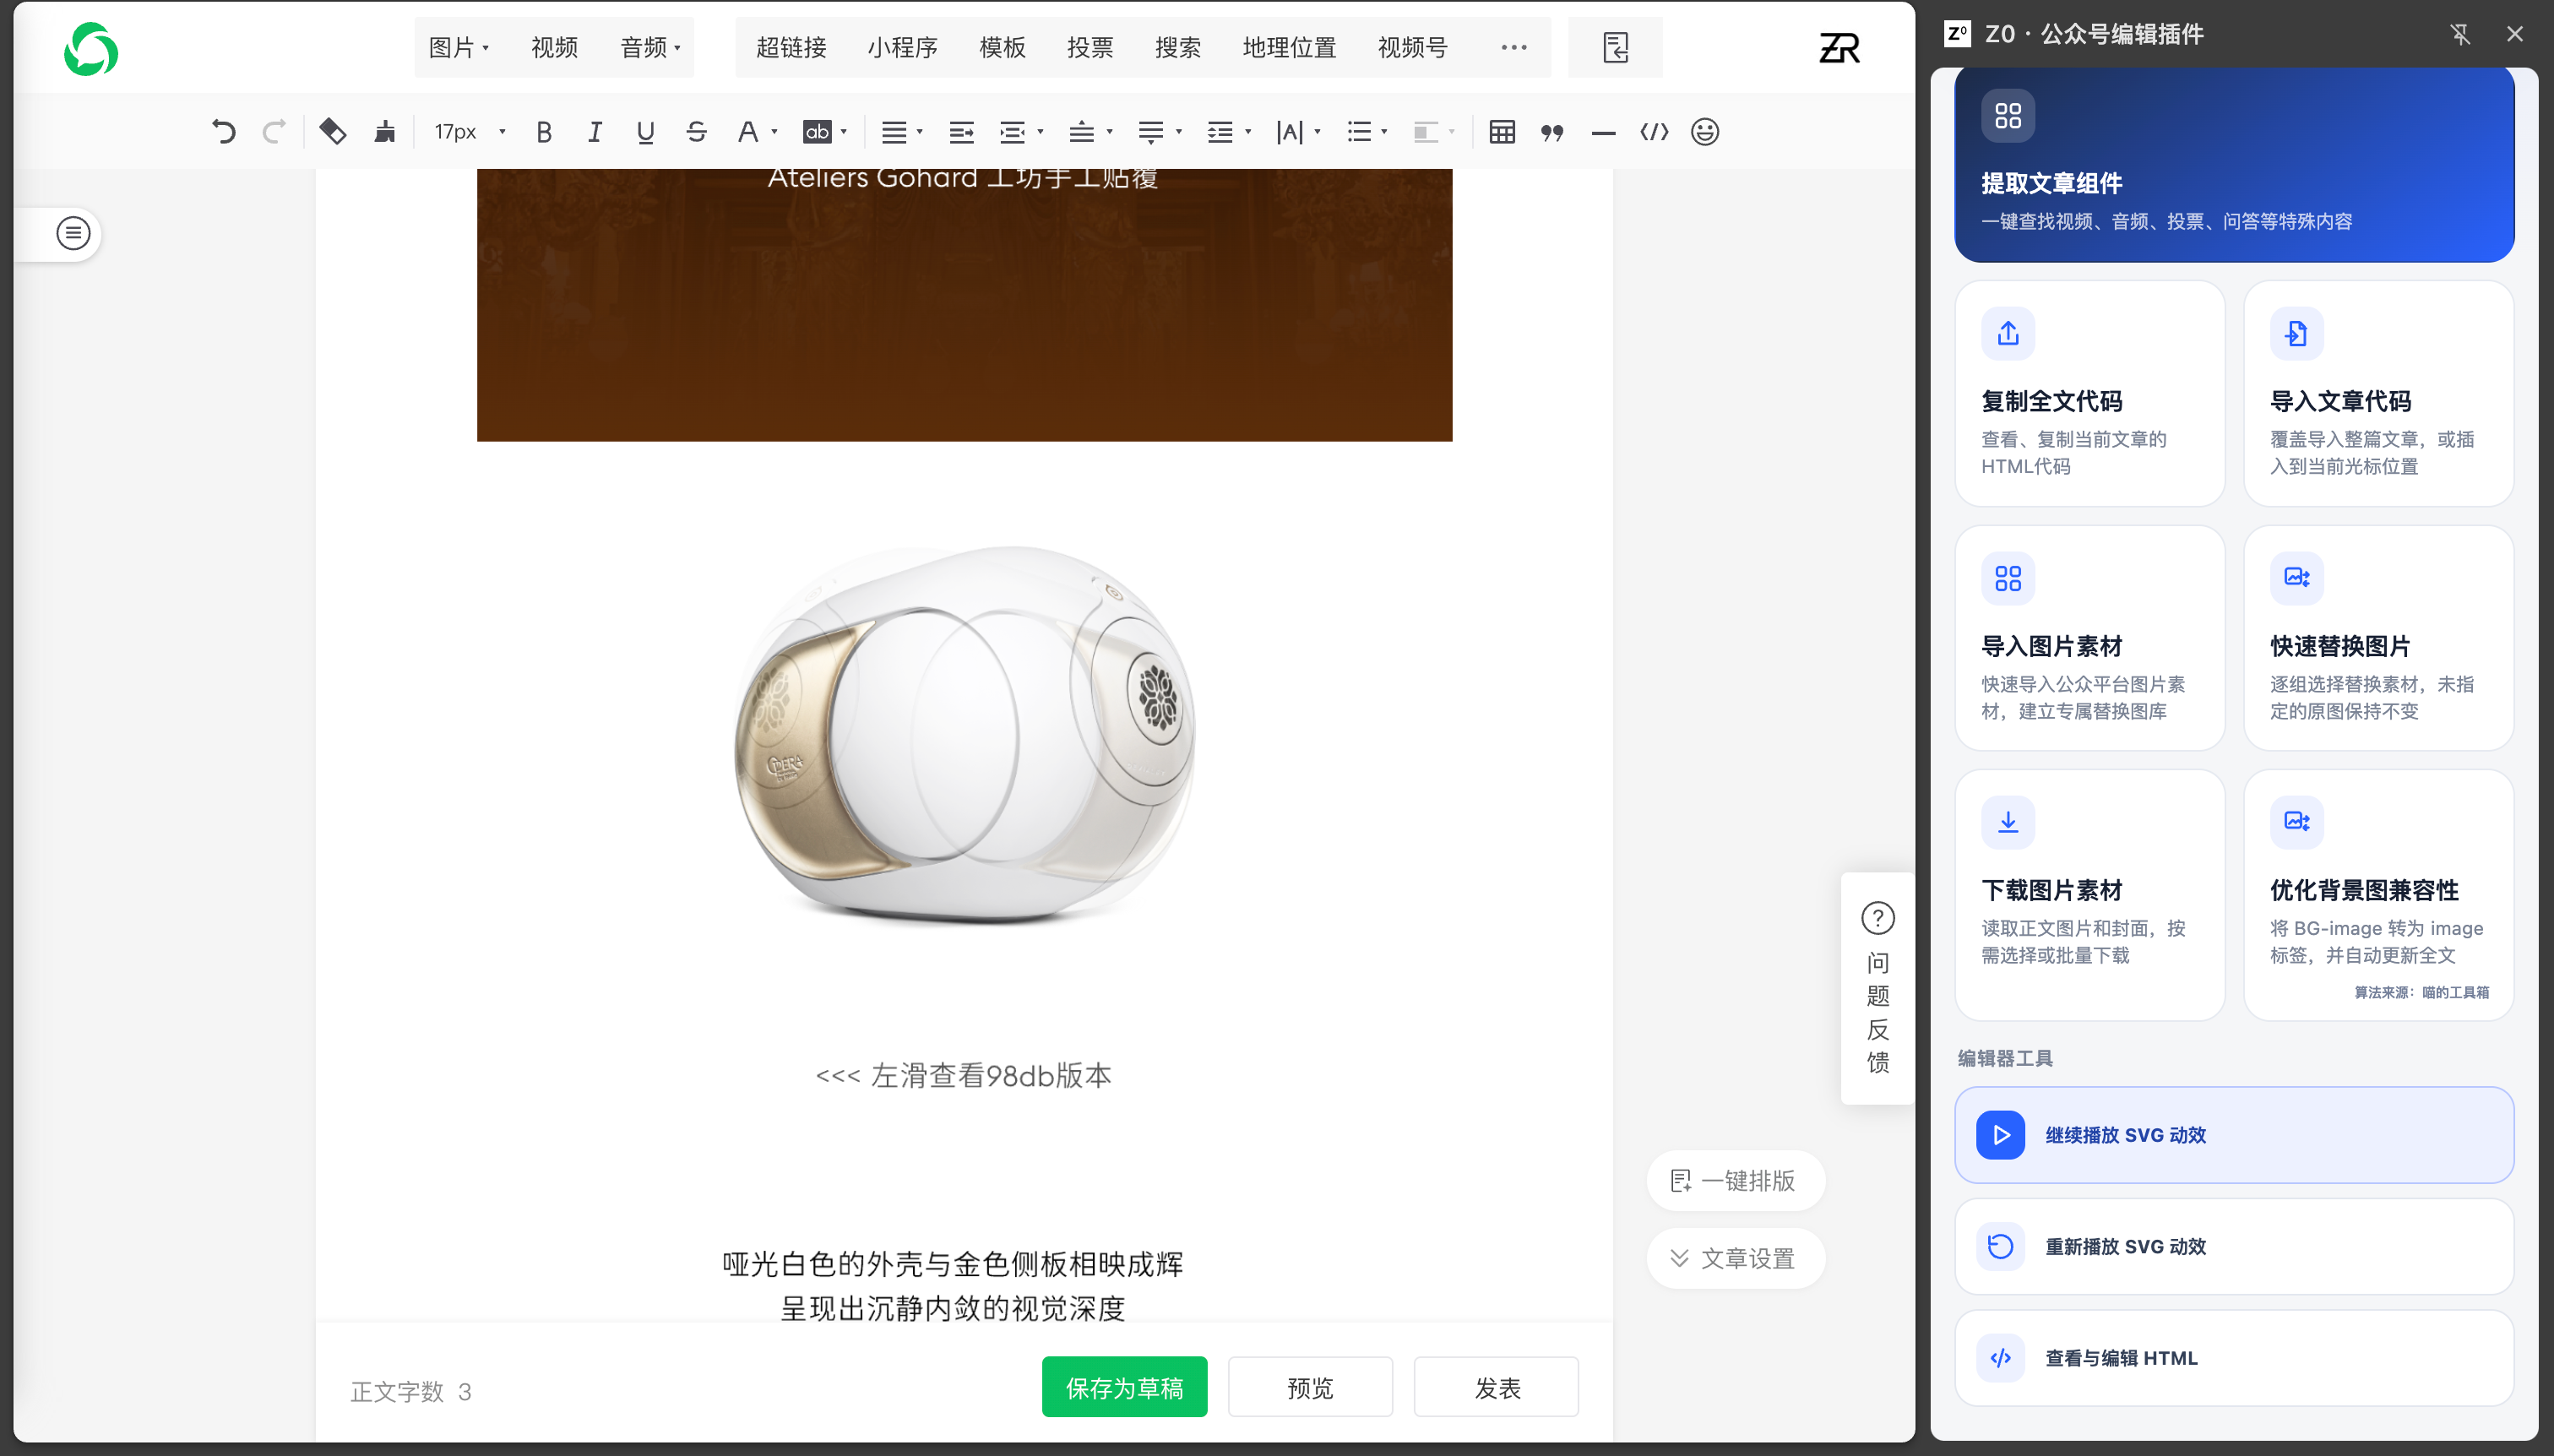Open the outline icon on left edge

[73, 233]
